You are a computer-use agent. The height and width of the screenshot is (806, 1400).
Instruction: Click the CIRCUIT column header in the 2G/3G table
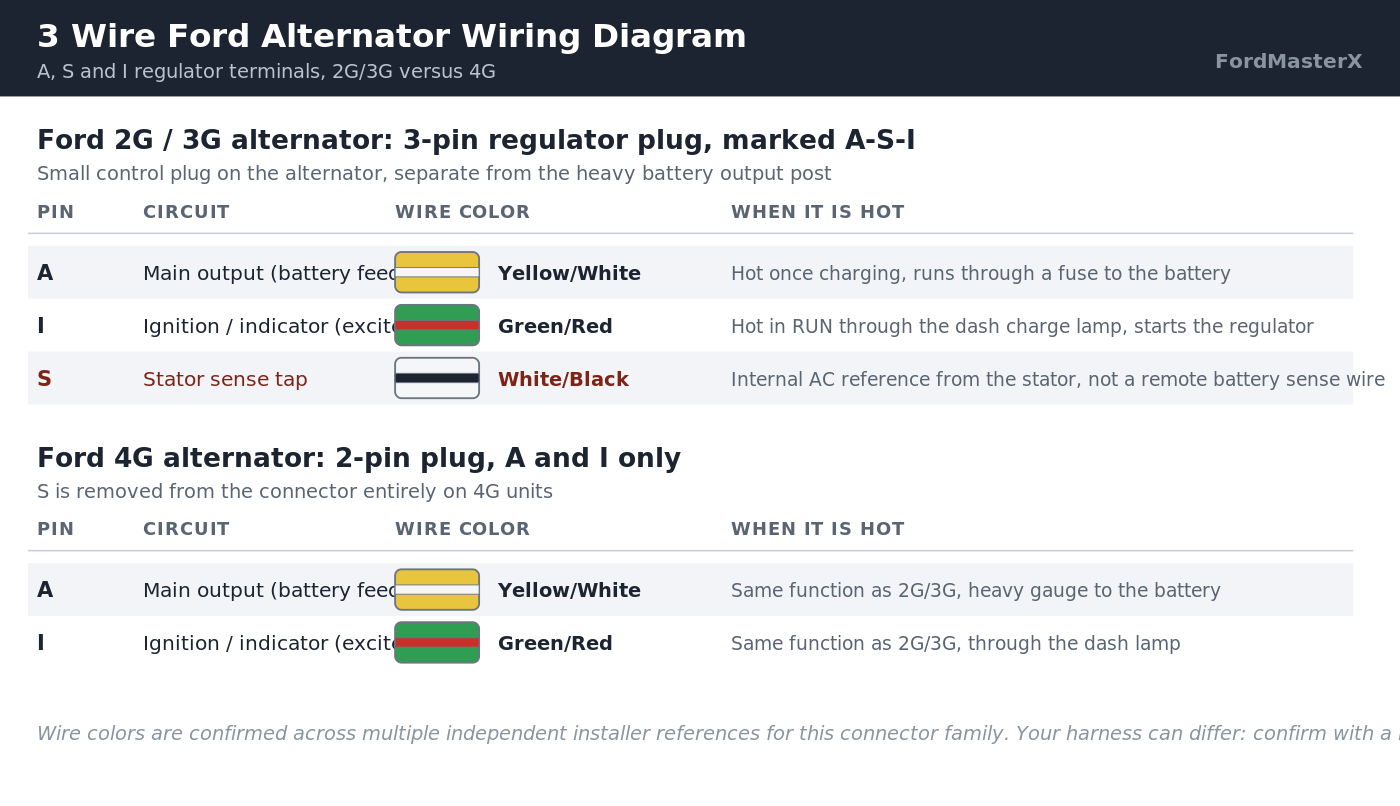[186, 213]
